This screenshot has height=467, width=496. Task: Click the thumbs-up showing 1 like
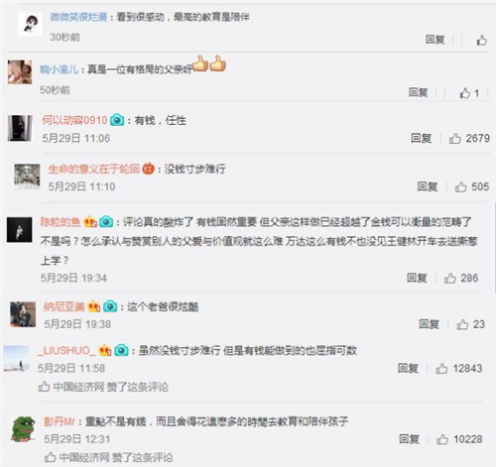(x=465, y=93)
